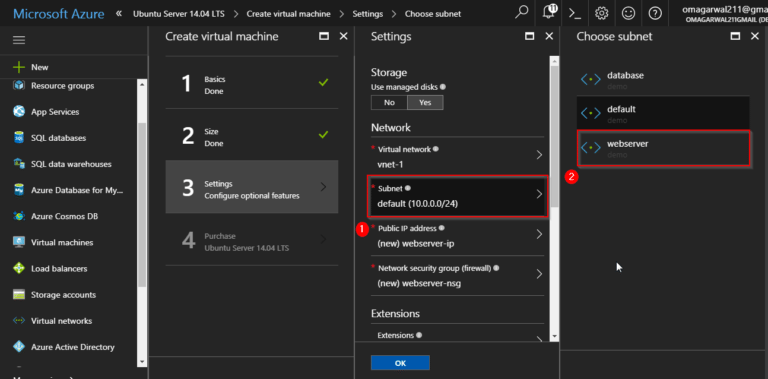Click info dot beside Extensions label

(420, 335)
